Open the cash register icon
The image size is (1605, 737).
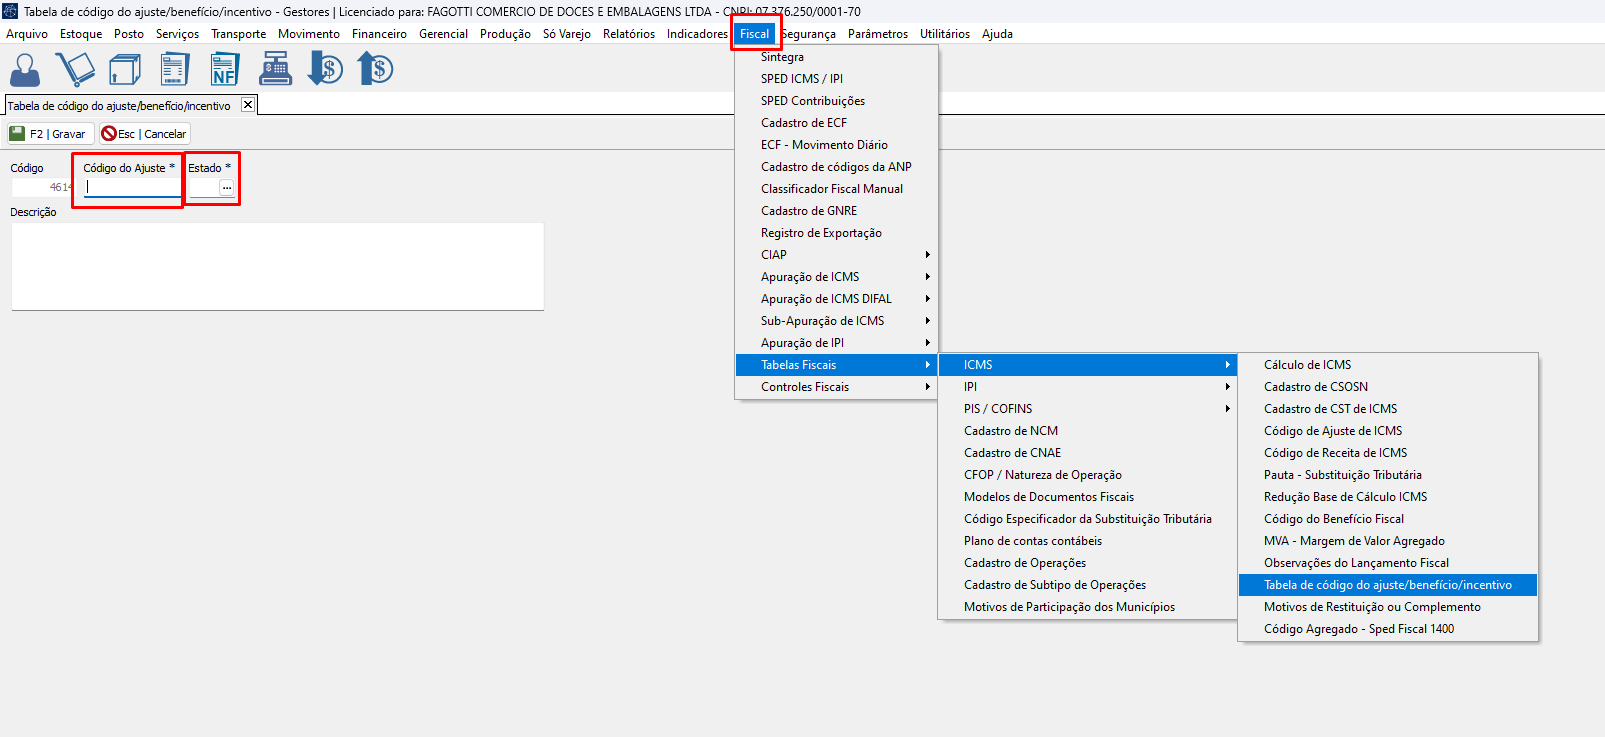pyautogui.click(x=275, y=70)
